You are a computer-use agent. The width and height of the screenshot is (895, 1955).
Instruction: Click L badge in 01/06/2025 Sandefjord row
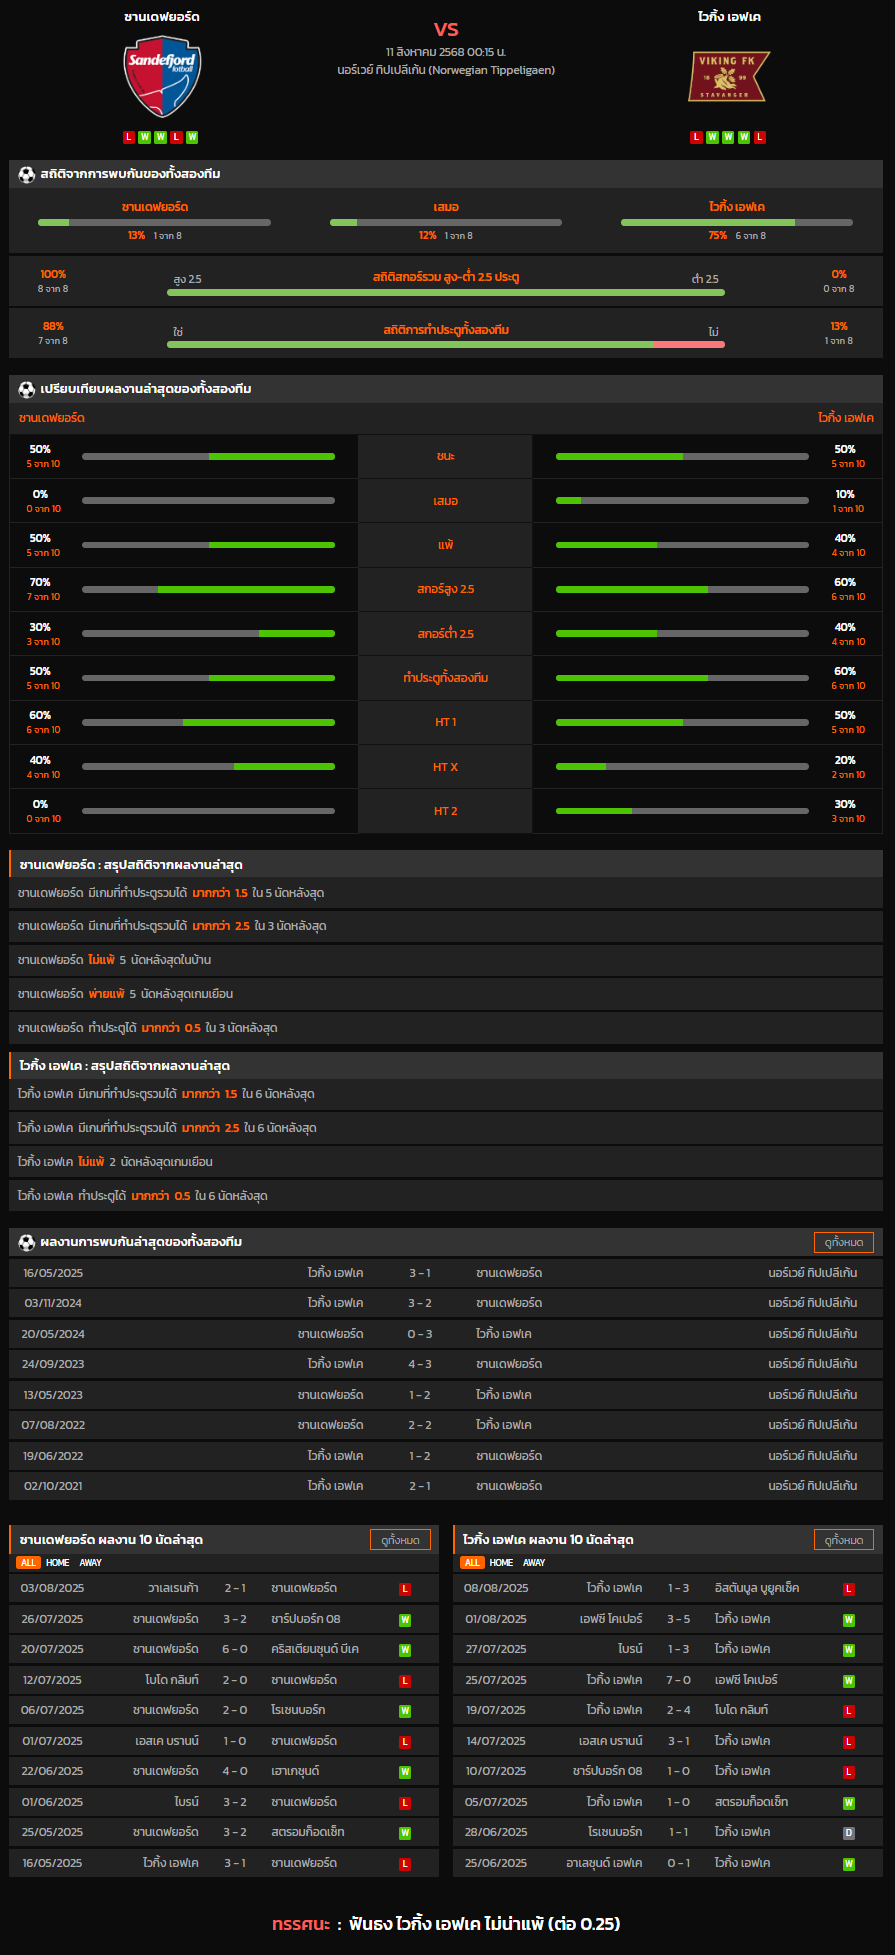click(405, 1803)
